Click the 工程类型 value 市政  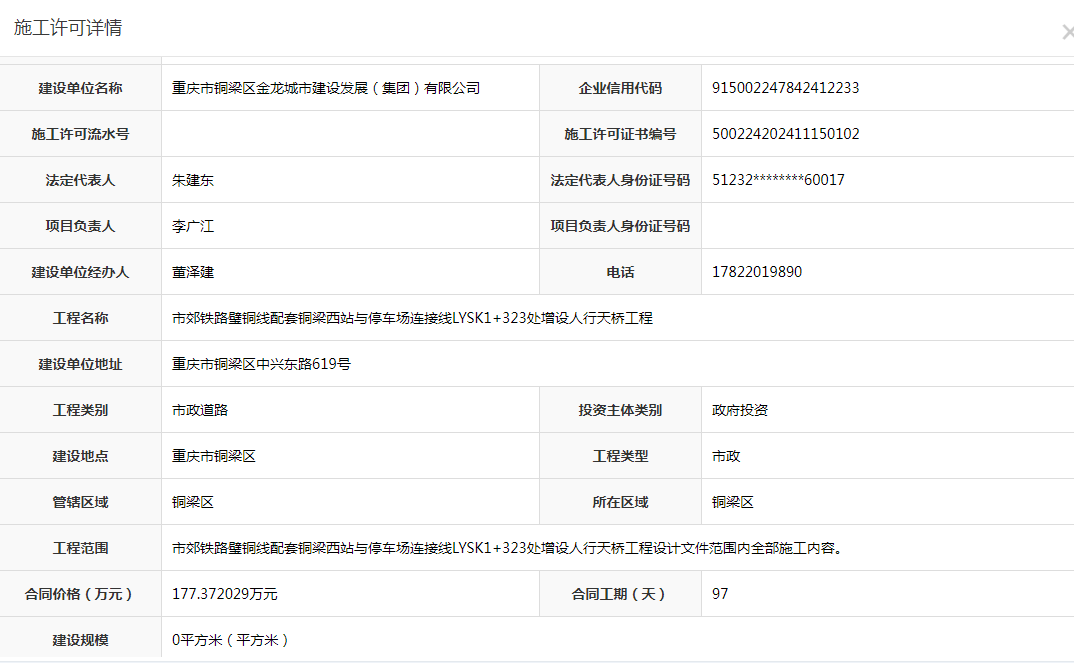(x=726, y=456)
